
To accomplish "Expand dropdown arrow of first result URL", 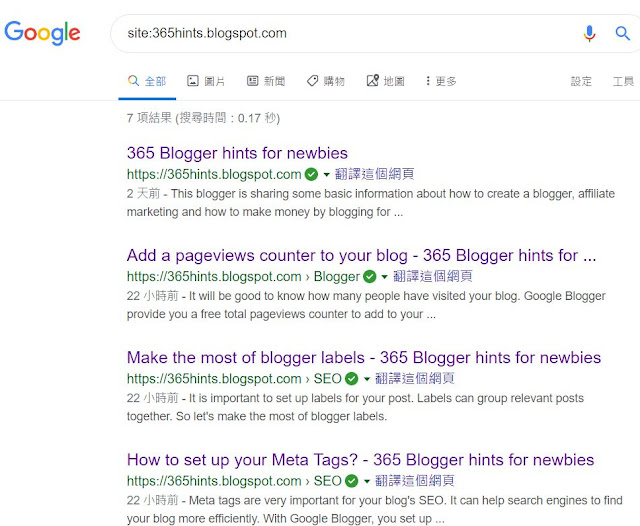I will click(x=327, y=175).
